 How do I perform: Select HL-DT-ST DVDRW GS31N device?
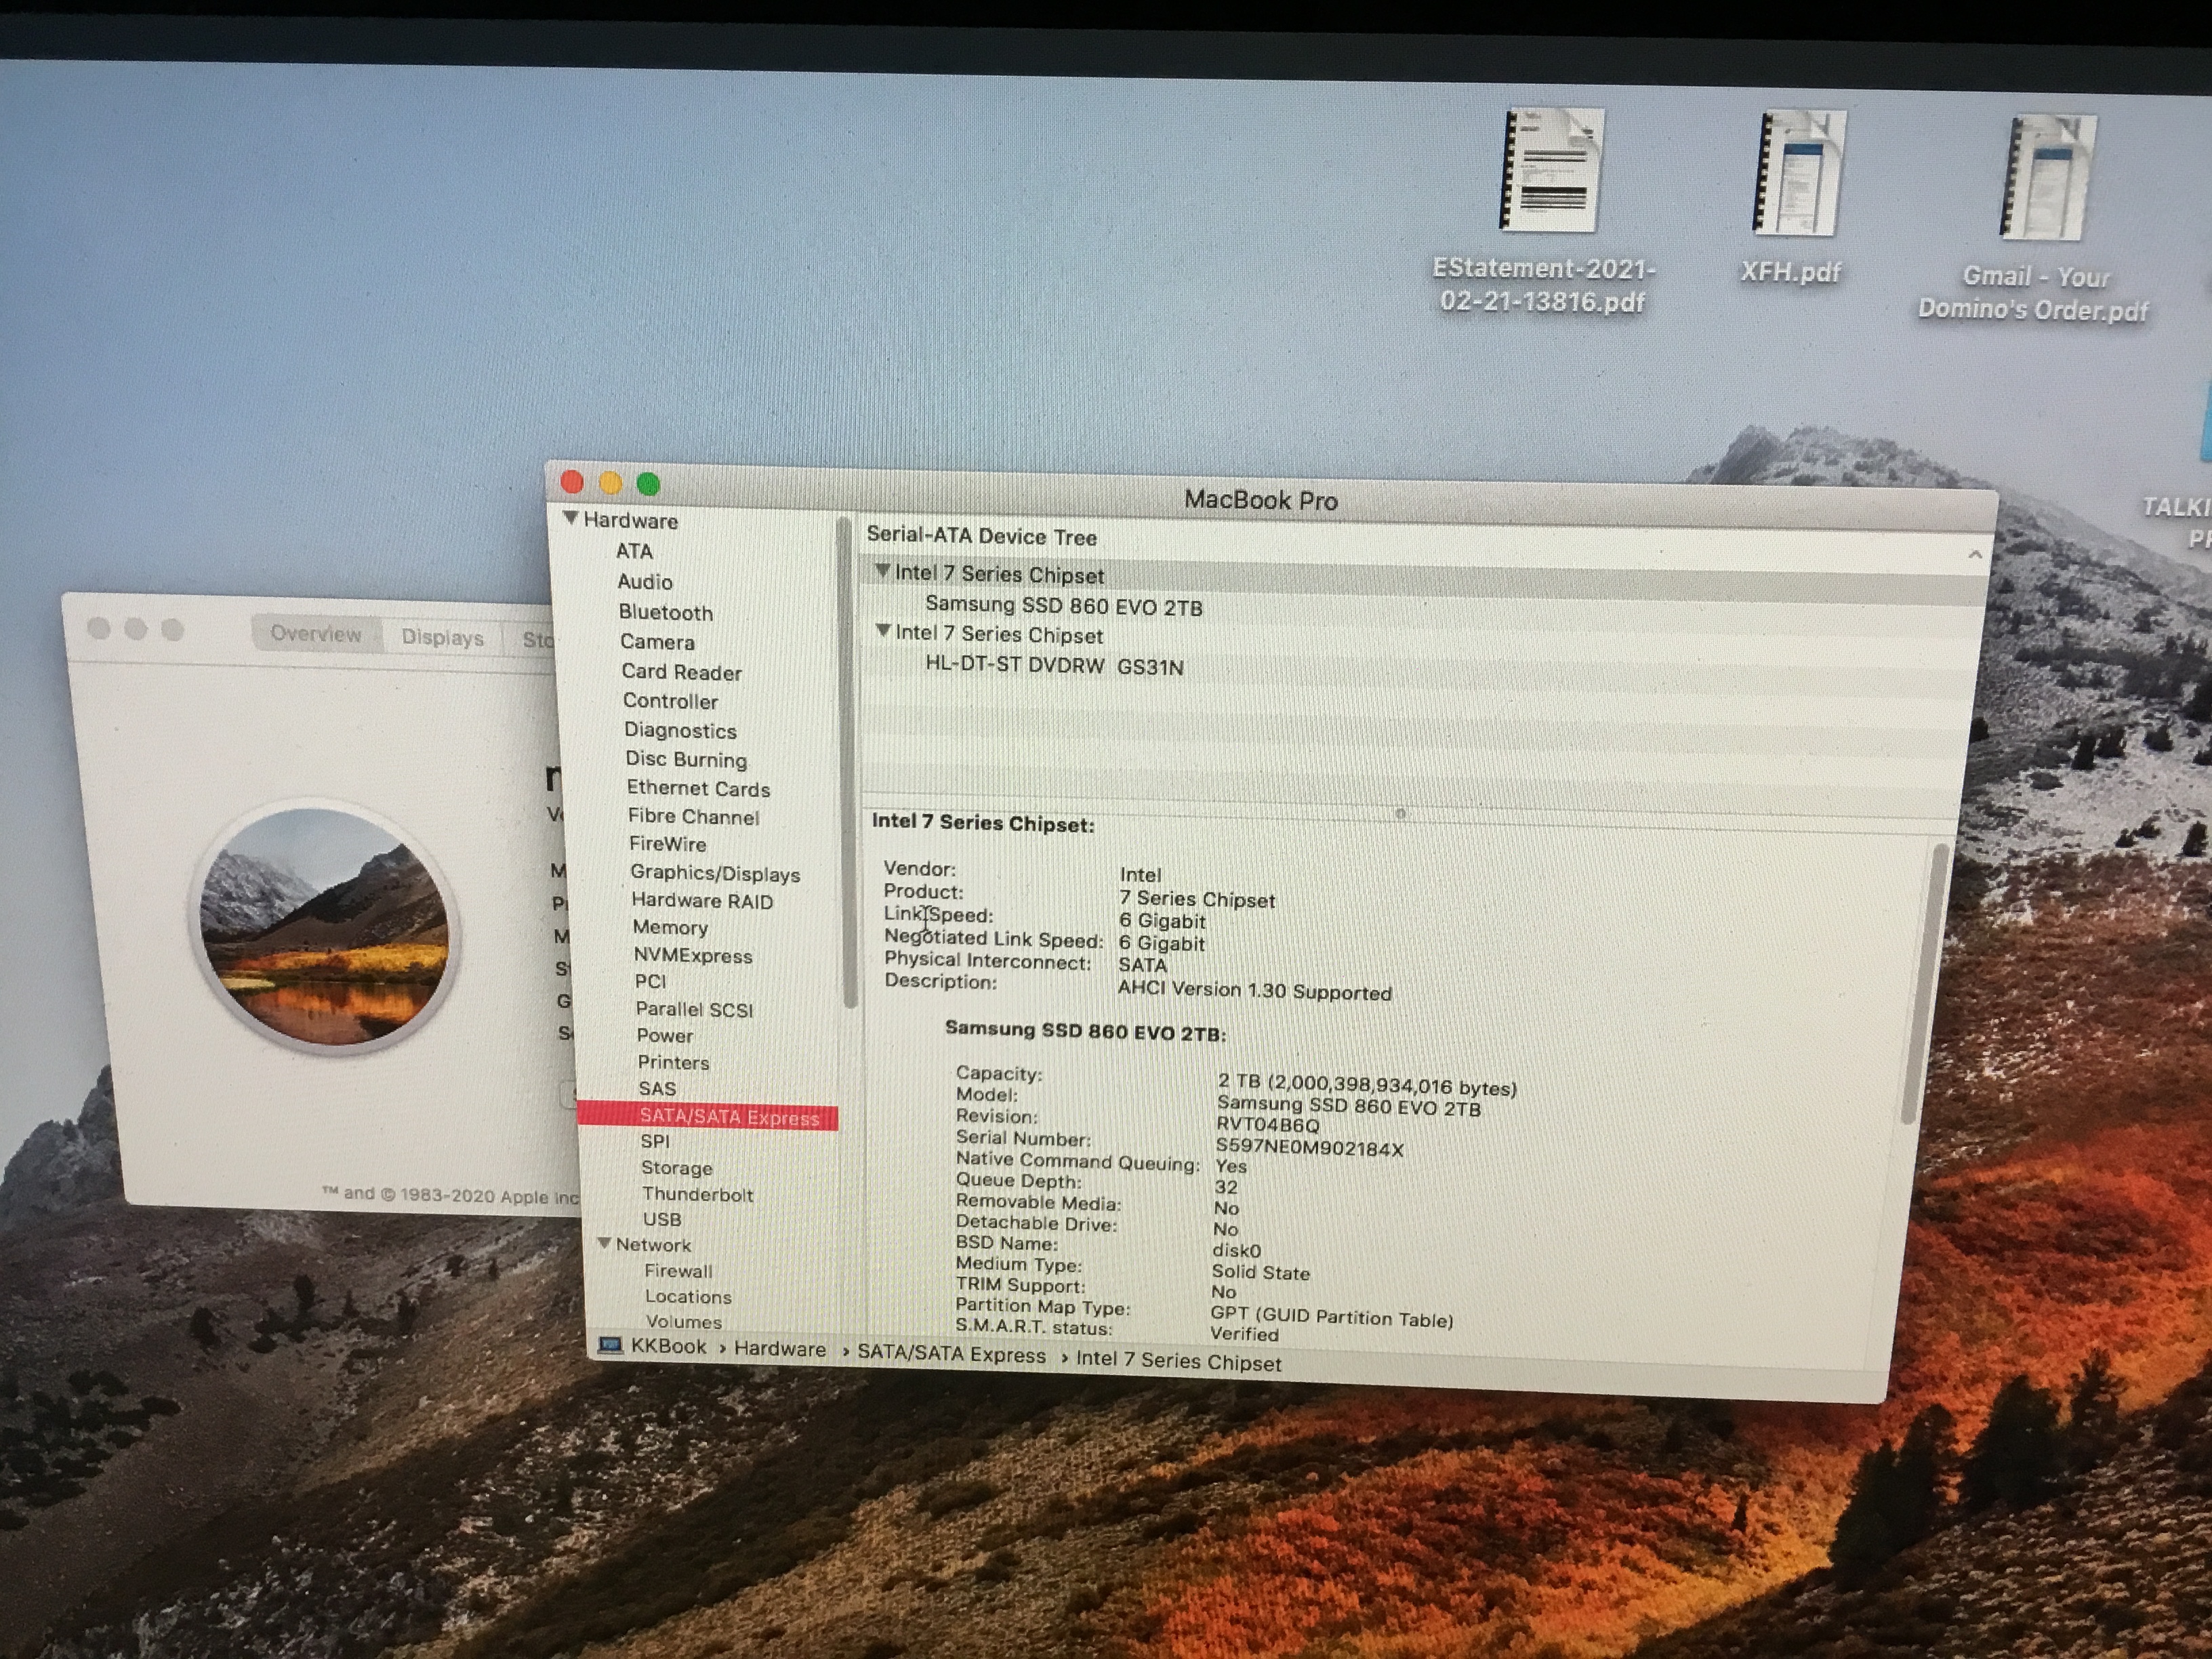click(x=1054, y=666)
